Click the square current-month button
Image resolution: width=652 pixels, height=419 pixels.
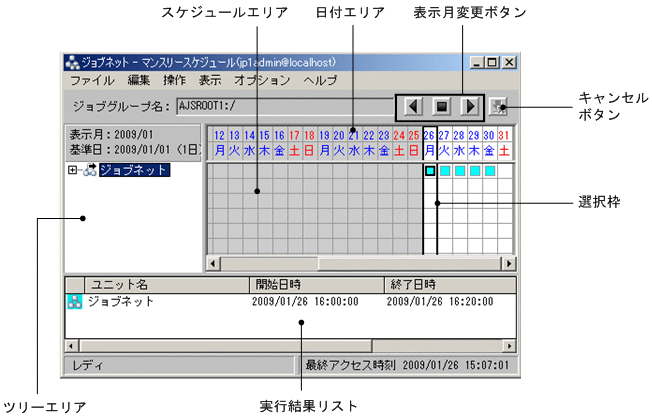442,107
